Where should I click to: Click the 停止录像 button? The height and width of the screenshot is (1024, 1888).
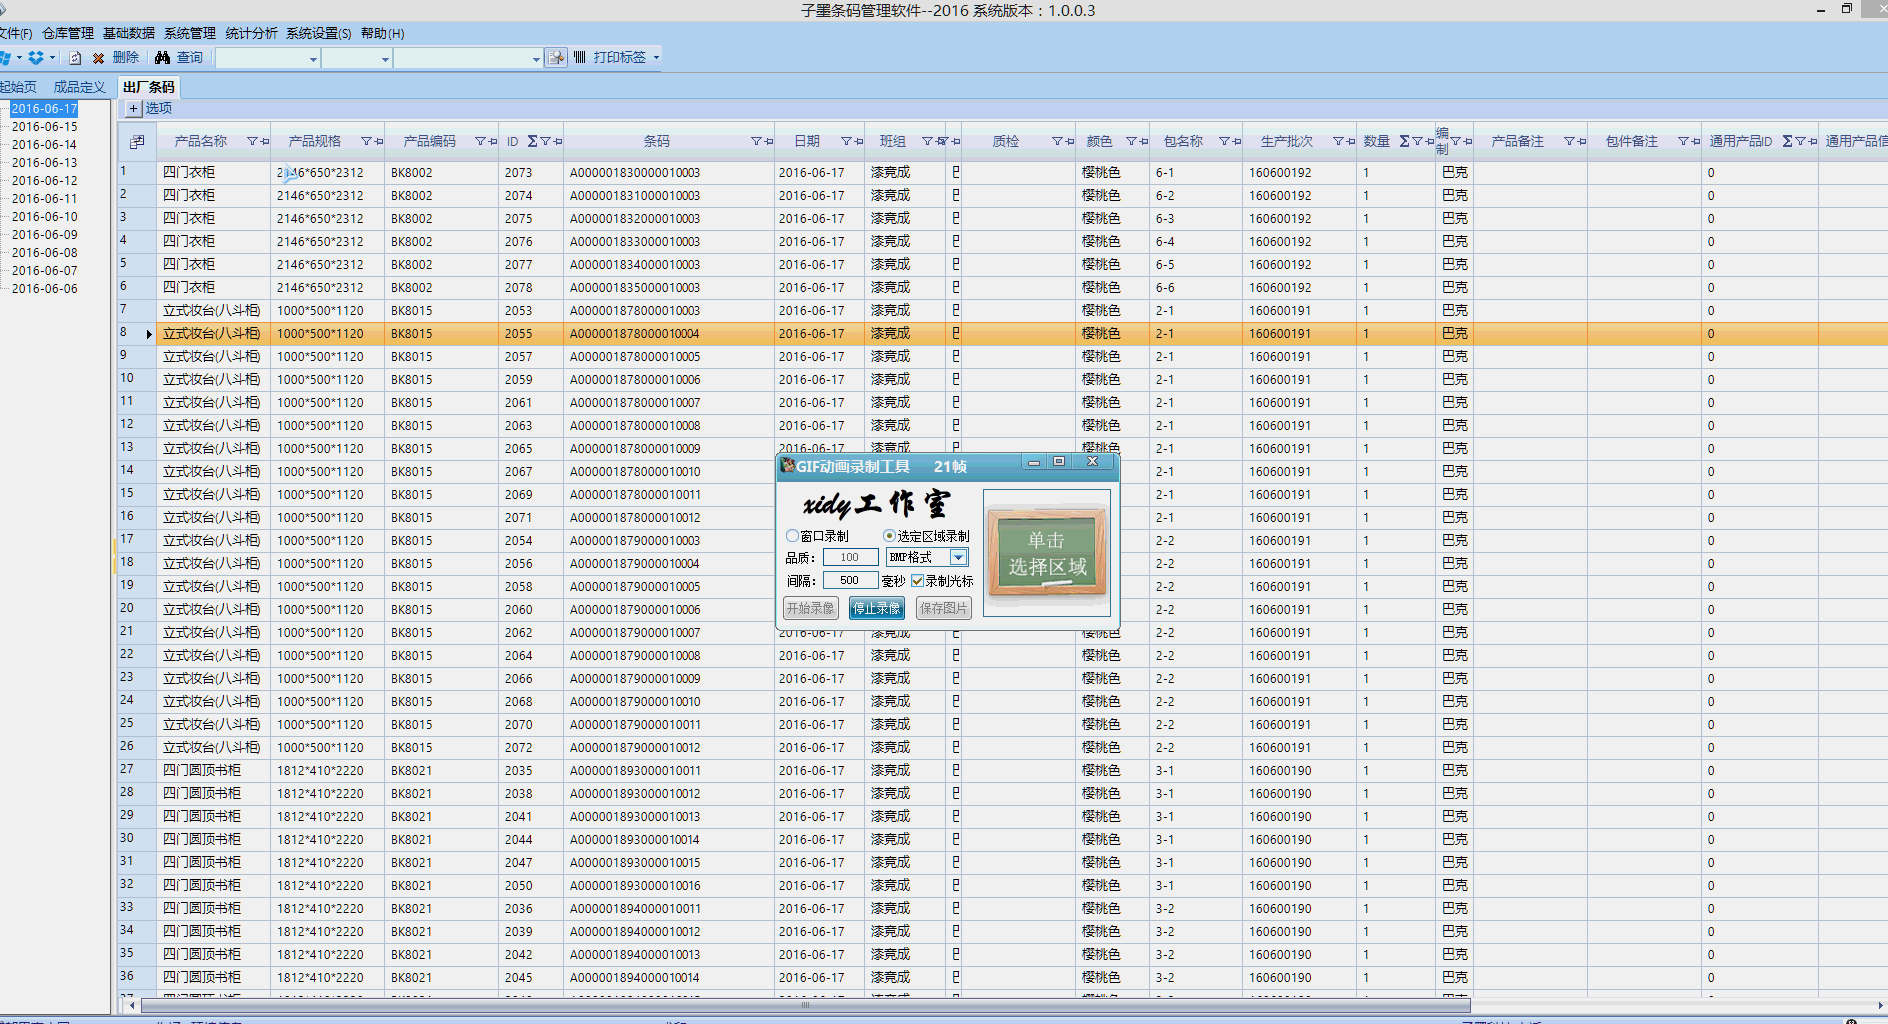pos(876,608)
